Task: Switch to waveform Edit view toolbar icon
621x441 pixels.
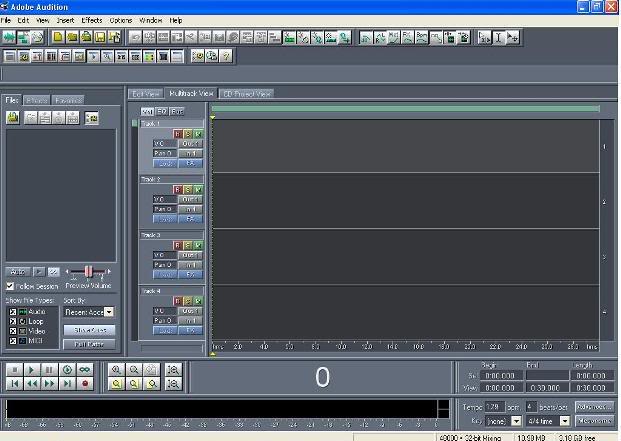Action: [9, 37]
